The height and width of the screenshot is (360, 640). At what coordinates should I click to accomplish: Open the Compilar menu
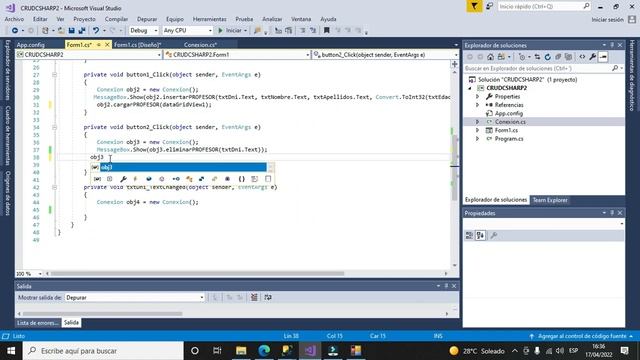pyautogui.click(x=116, y=19)
